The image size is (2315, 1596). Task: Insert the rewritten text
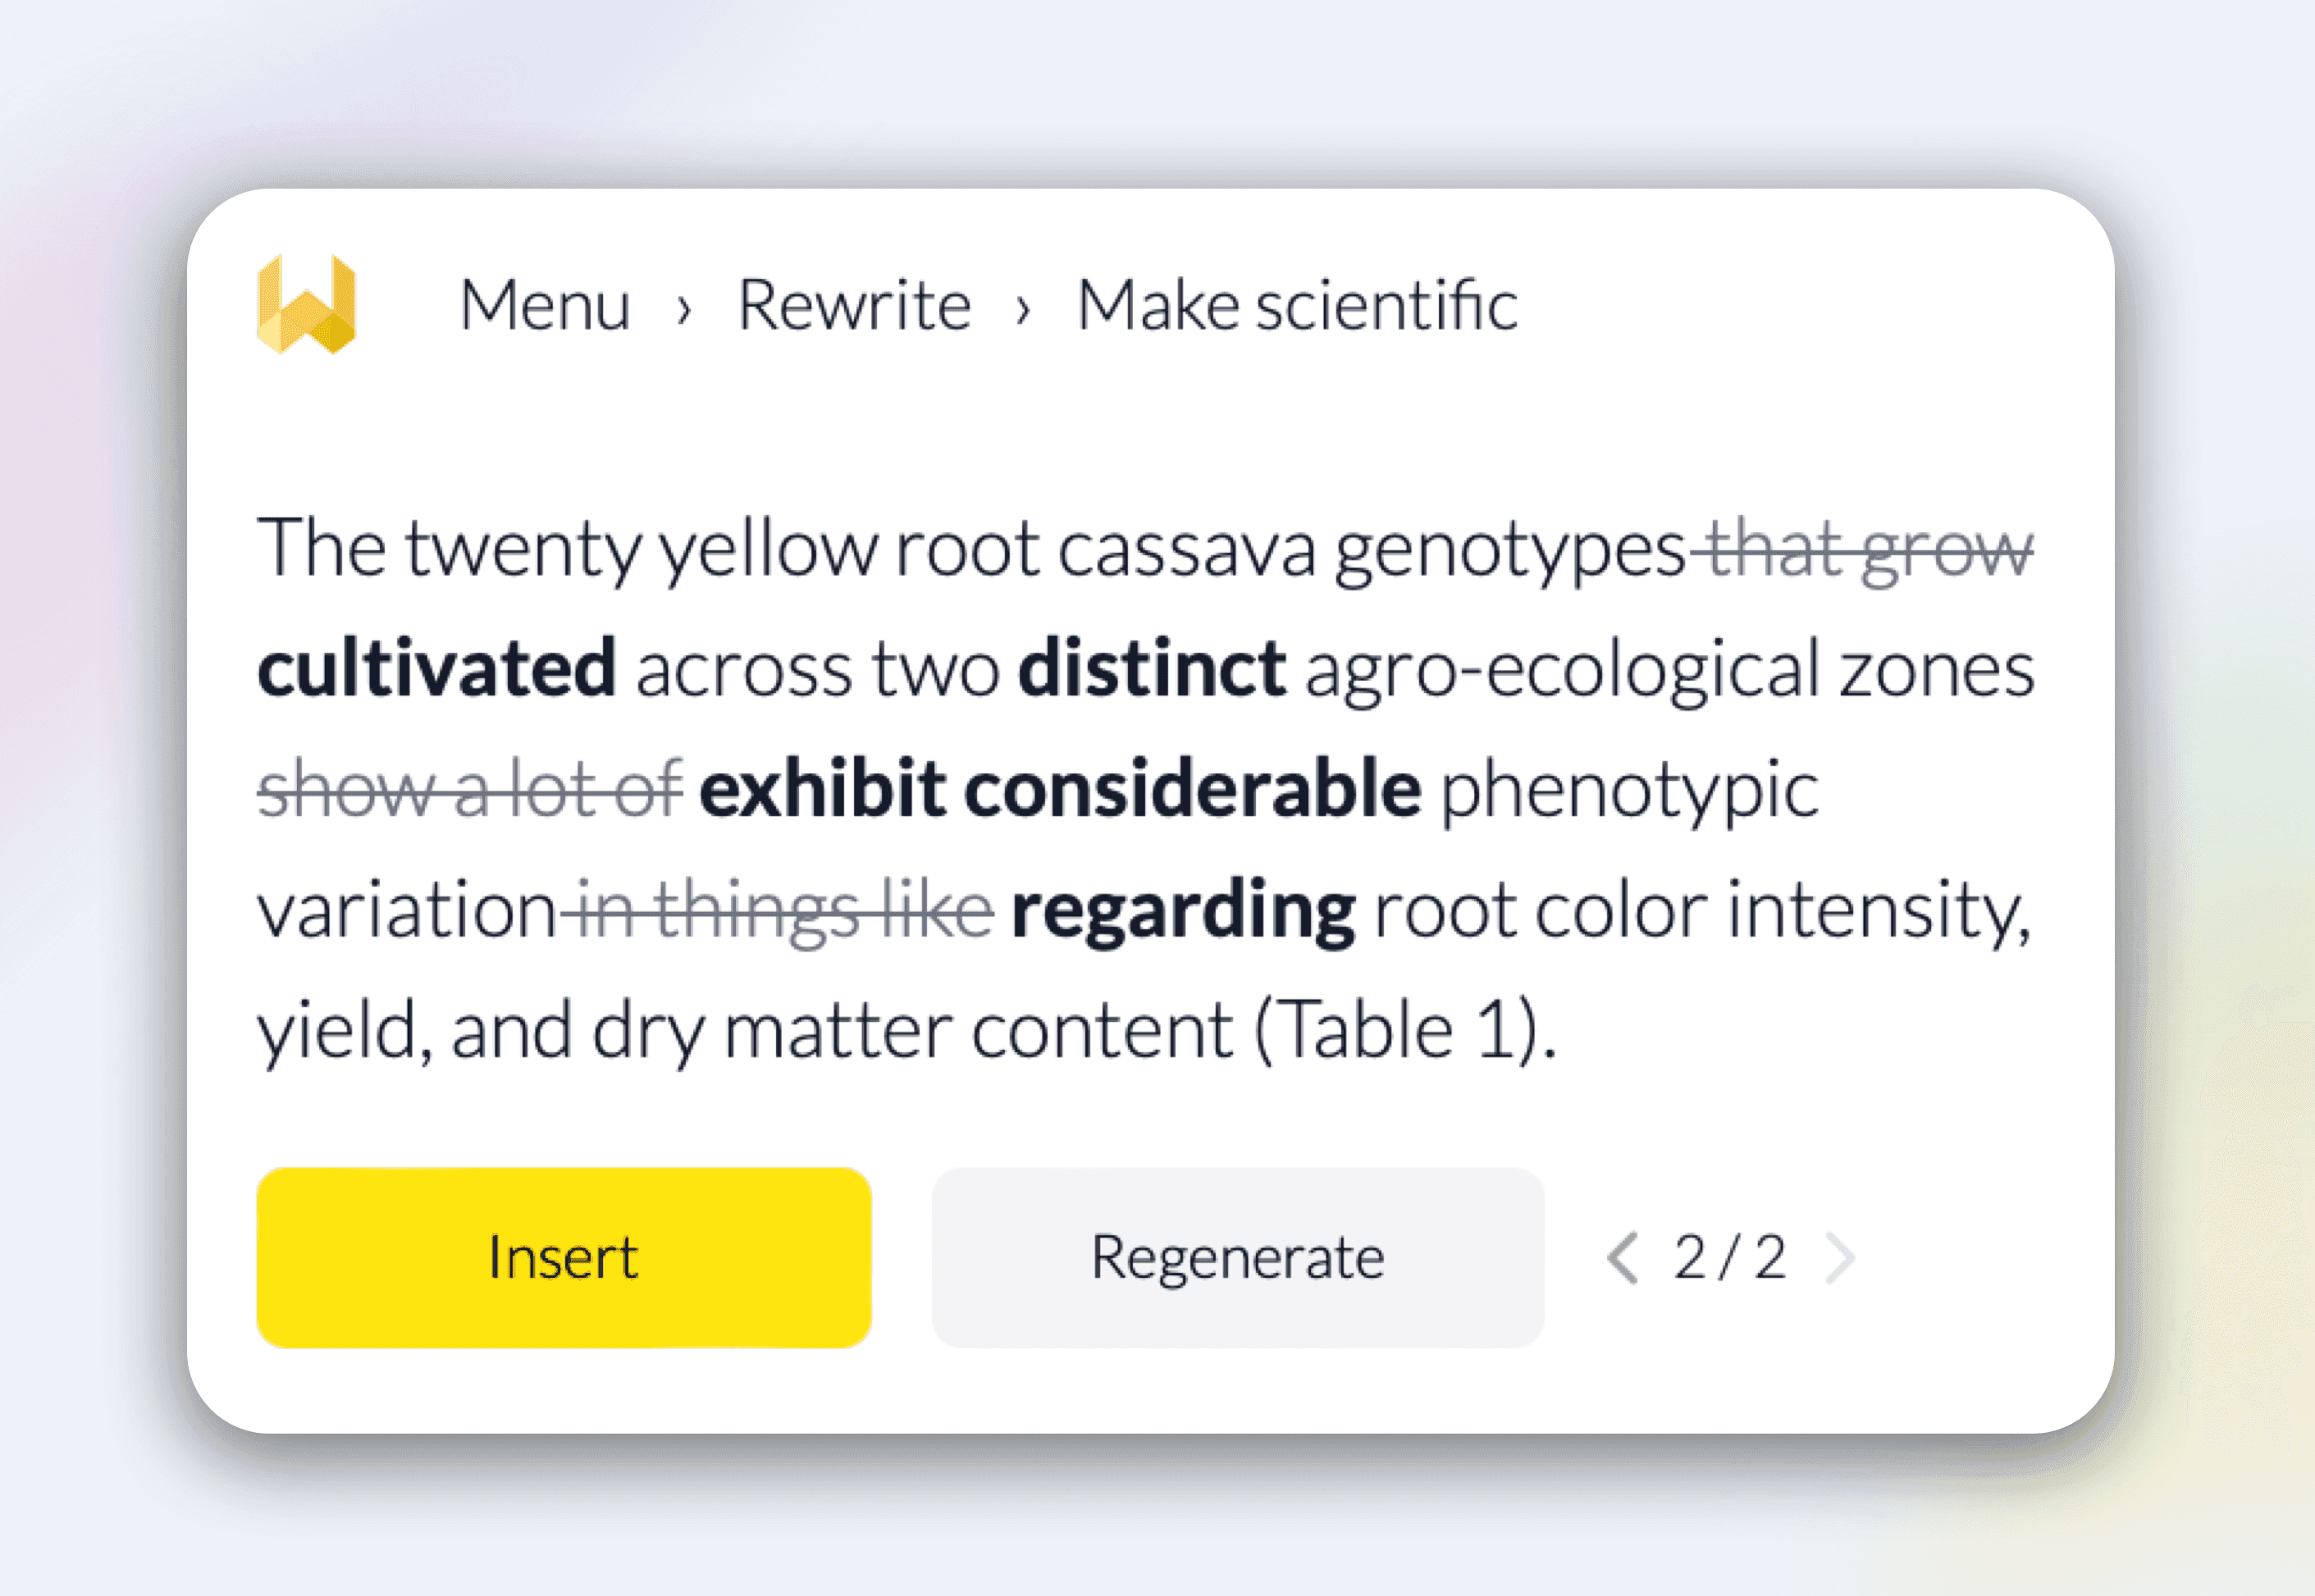point(564,1258)
